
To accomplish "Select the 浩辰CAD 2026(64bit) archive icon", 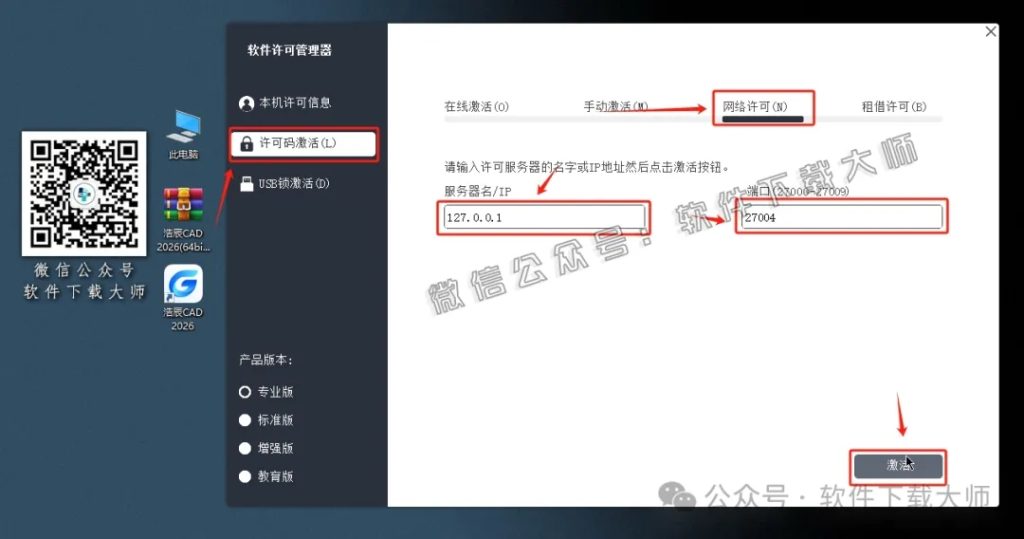I will point(183,220).
